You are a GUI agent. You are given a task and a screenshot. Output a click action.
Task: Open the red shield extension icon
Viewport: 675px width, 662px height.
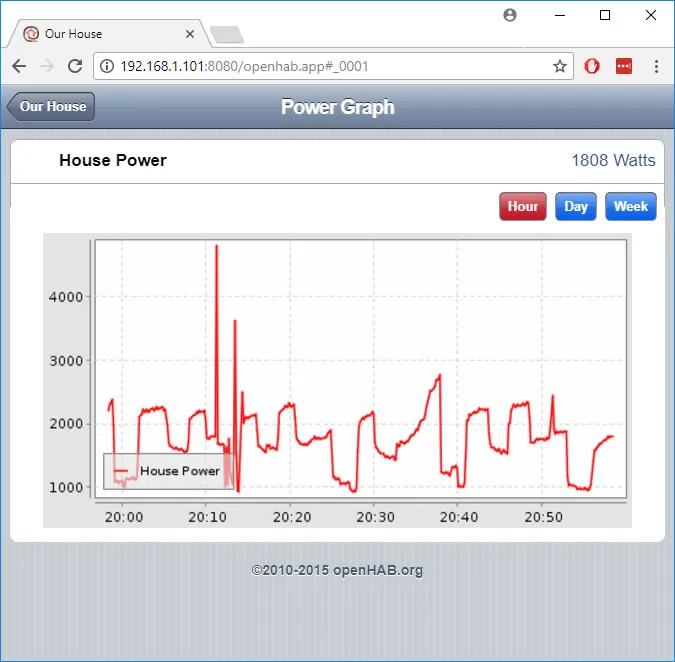[x=592, y=66]
